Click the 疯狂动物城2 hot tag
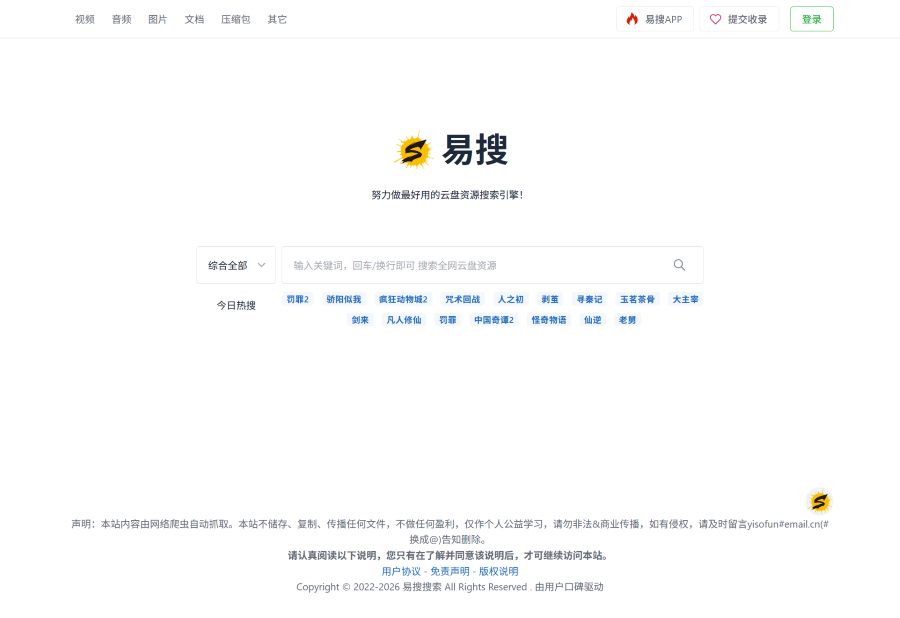 point(403,299)
